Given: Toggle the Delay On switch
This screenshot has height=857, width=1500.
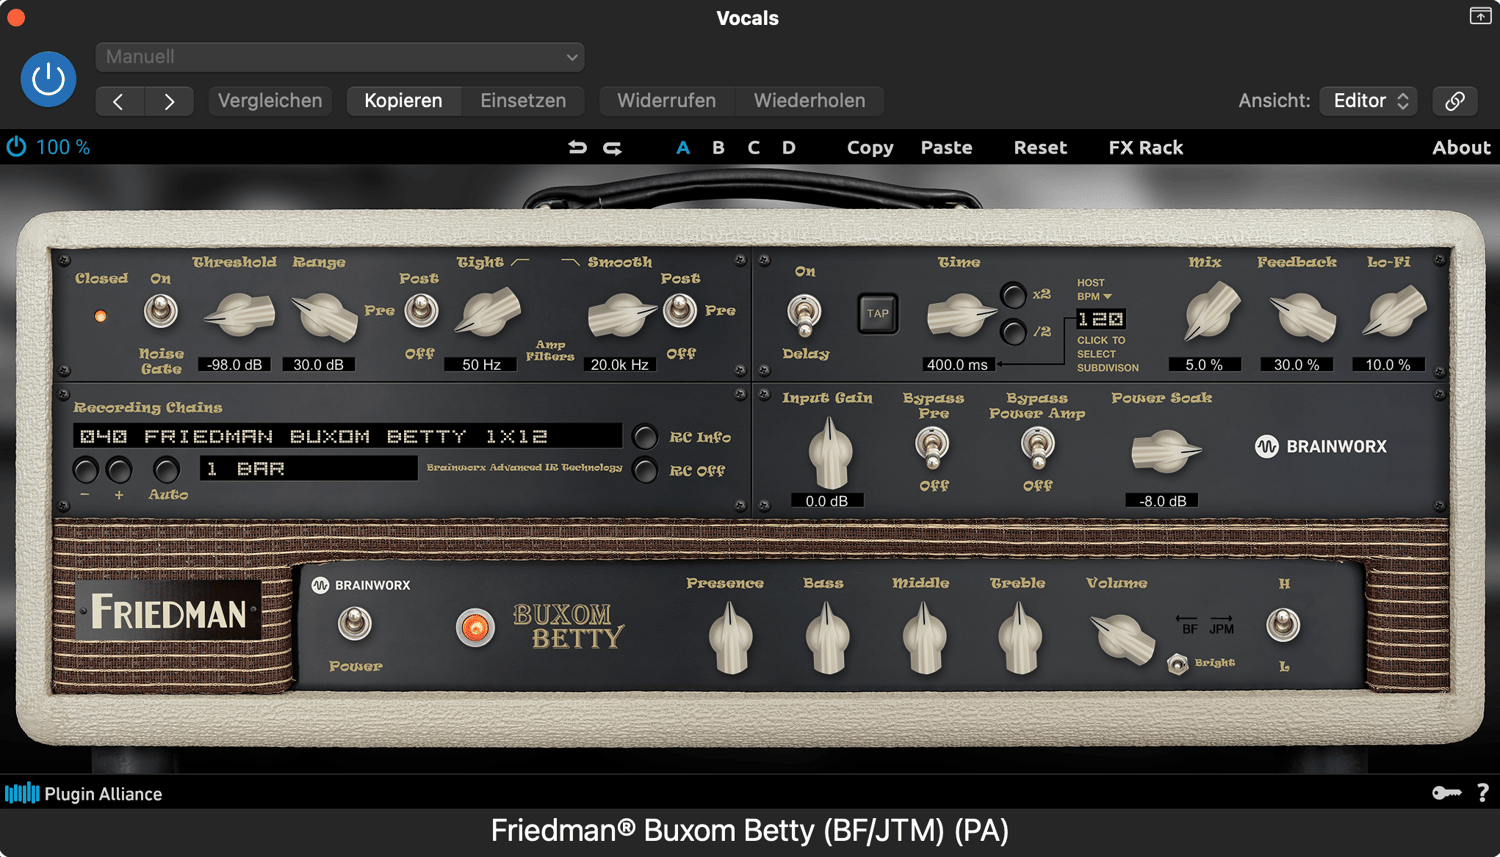Looking at the screenshot, I should pyautogui.click(x=804, y=313).
